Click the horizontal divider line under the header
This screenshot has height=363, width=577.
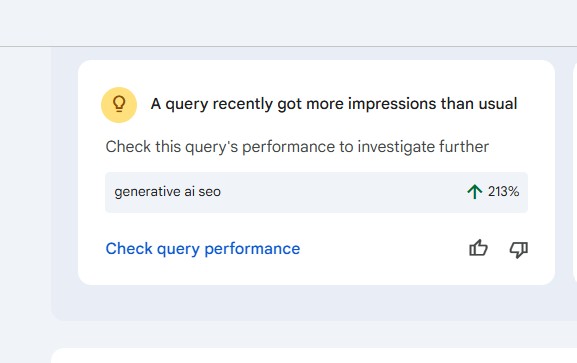coord(288,47)
